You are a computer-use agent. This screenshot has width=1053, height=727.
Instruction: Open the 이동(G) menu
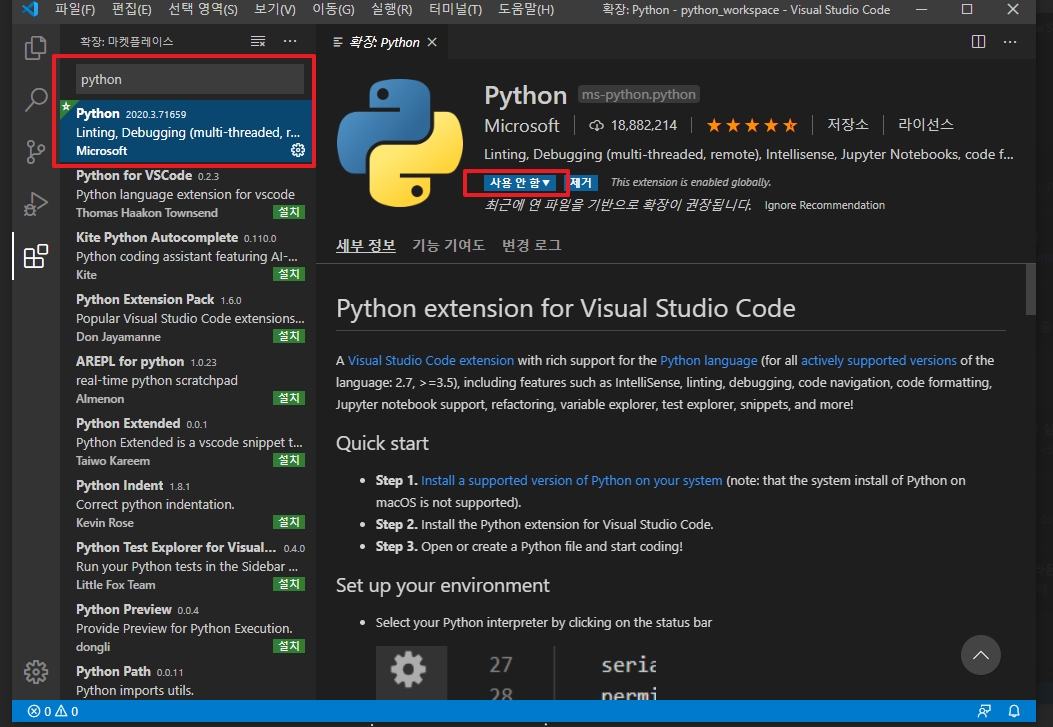[x=333, y=9]
